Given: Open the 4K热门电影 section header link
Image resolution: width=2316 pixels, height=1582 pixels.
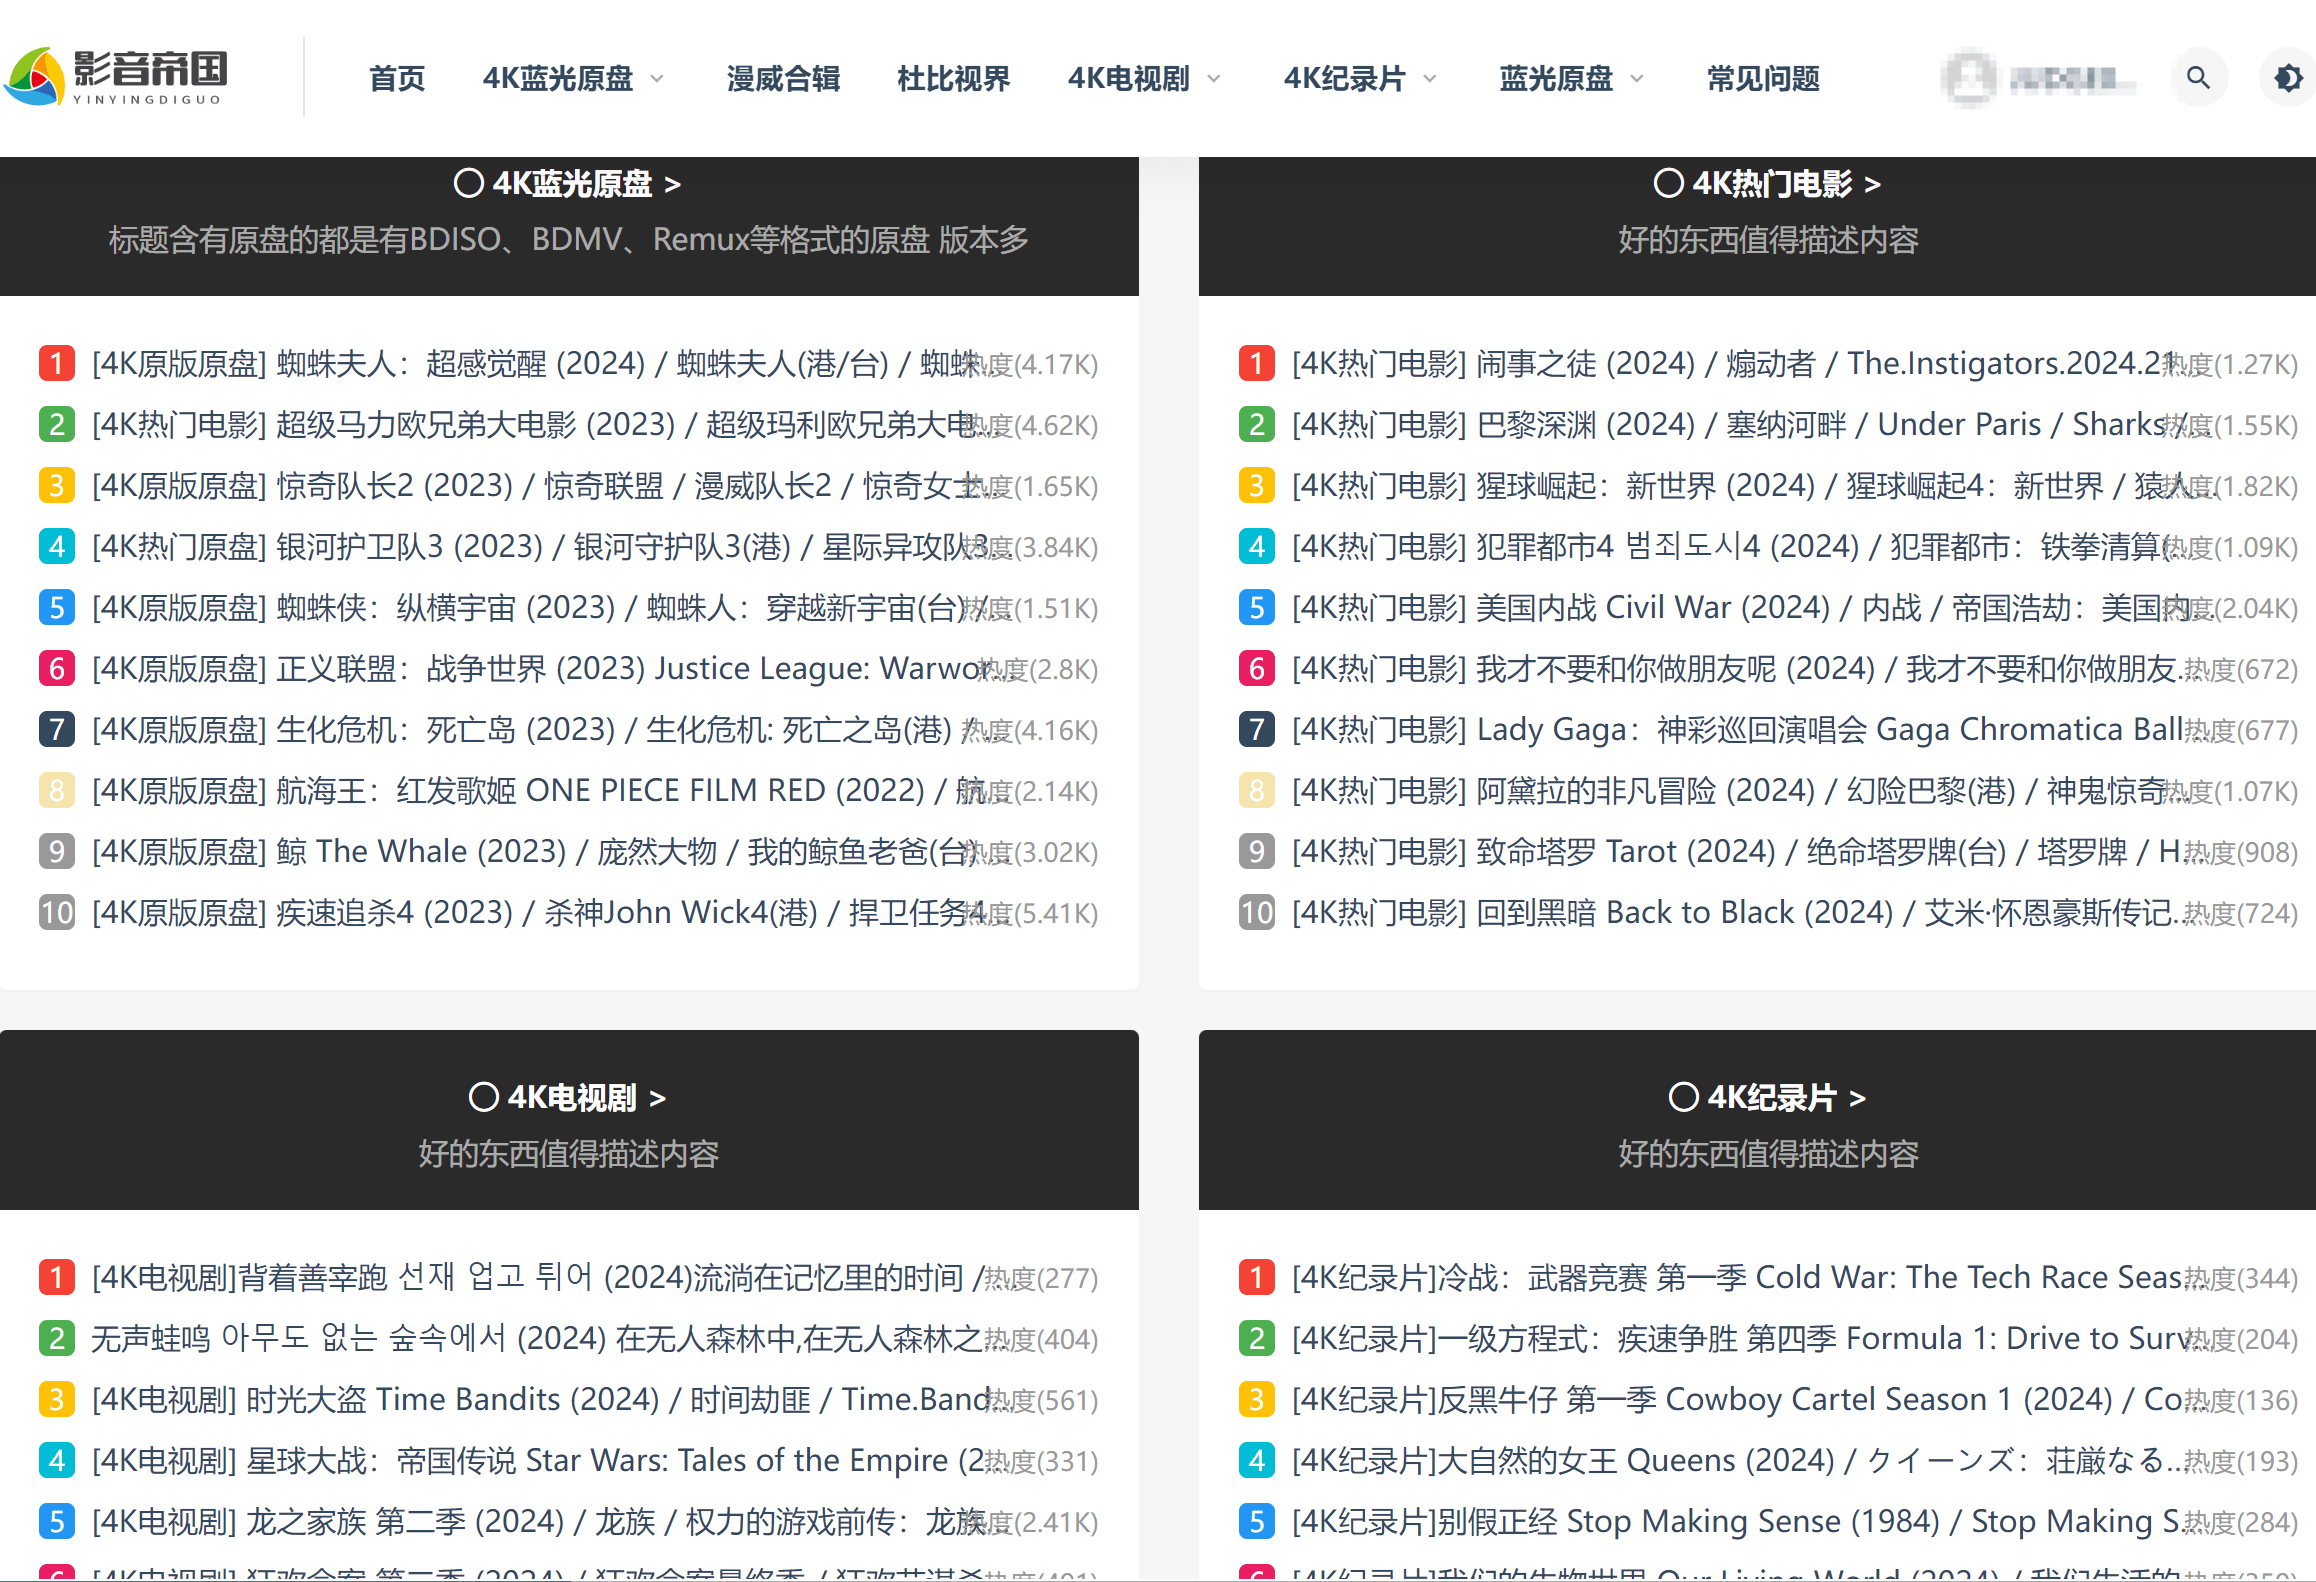Looking at the screenshot, I should 1787,184.
